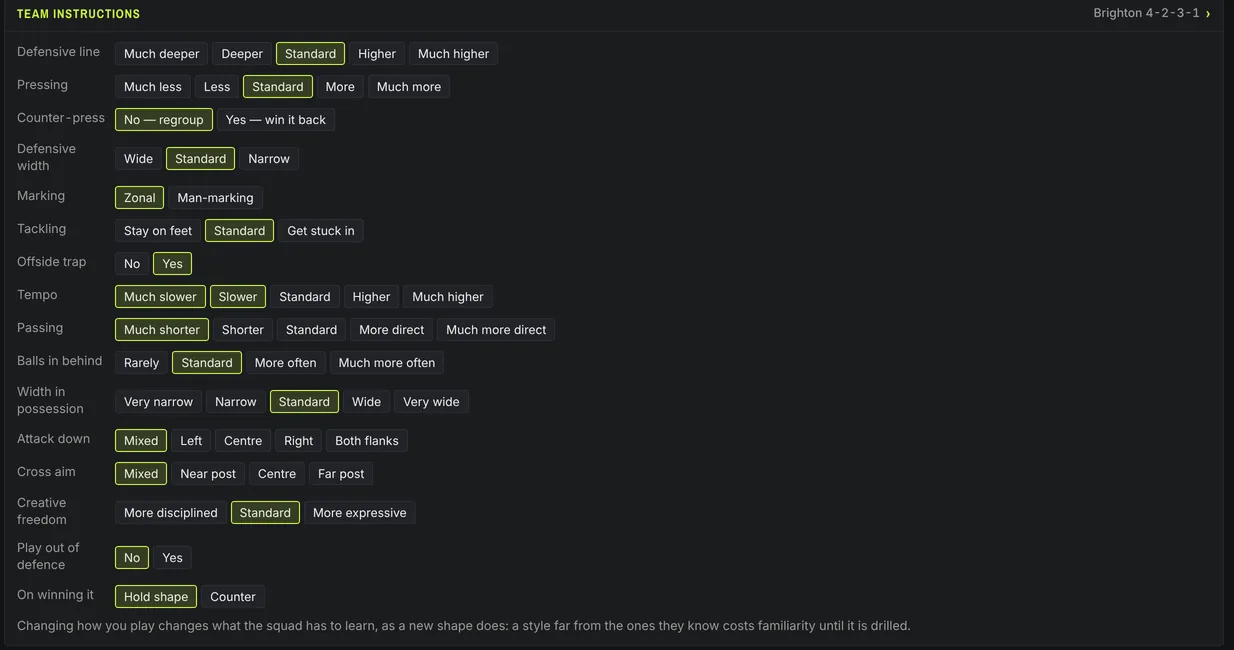Open the Brighton 4-2-3-1 chevron
The image size is (1234, 650).
[1208, 13]
